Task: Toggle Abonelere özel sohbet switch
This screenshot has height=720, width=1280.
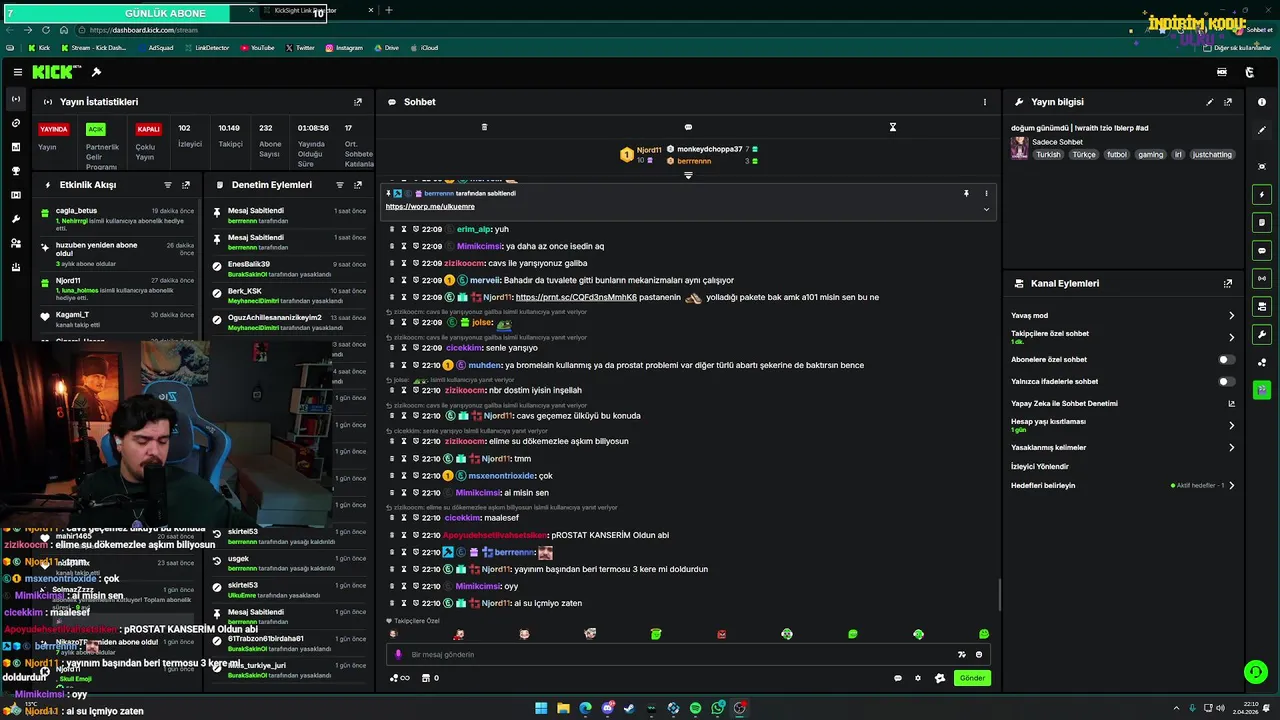Action: 1226,359
